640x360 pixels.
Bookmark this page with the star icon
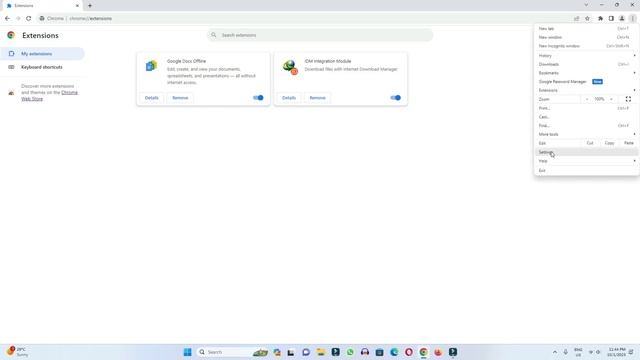pyautogui.click(x=587, y=18)
